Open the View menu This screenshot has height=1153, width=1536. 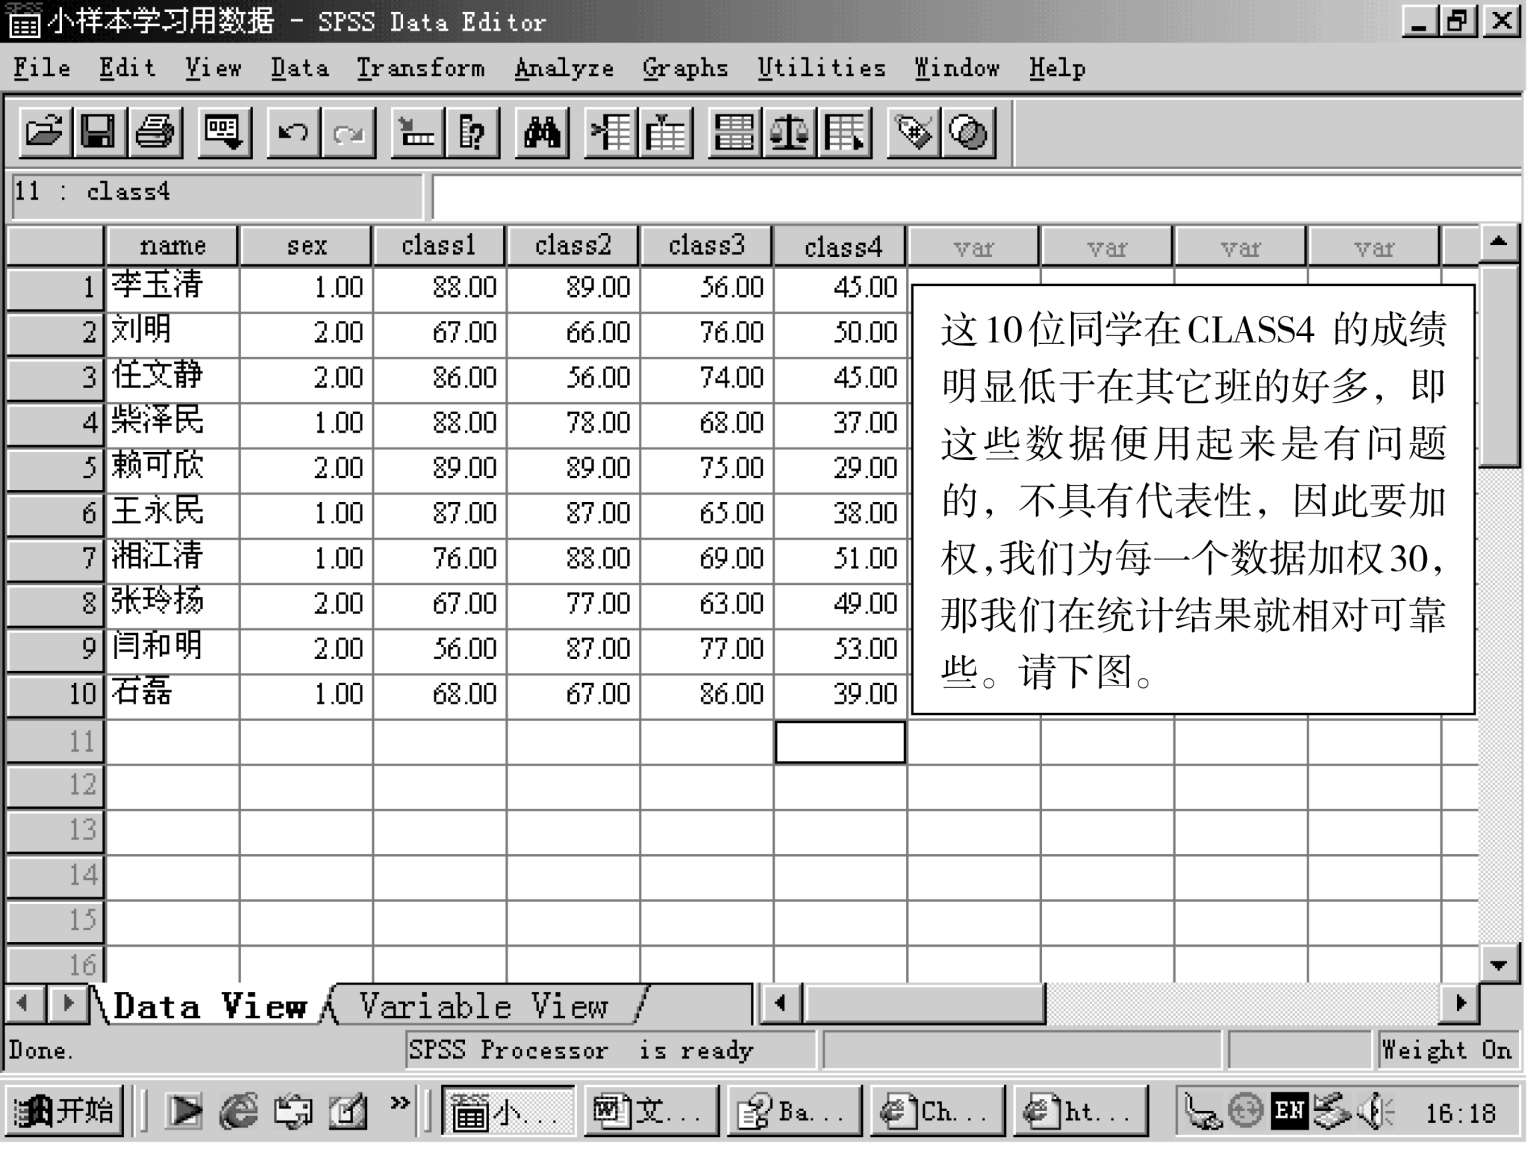click(213, 68)
